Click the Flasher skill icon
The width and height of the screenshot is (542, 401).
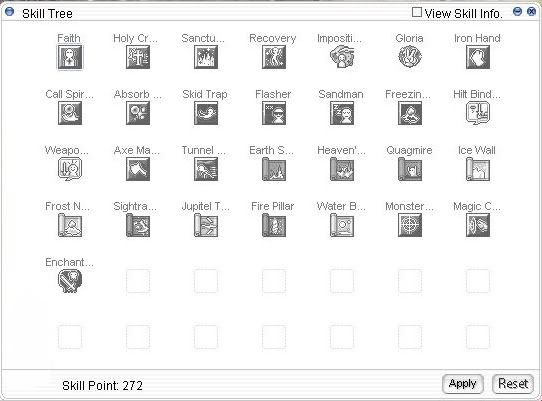tap(274, 113)
